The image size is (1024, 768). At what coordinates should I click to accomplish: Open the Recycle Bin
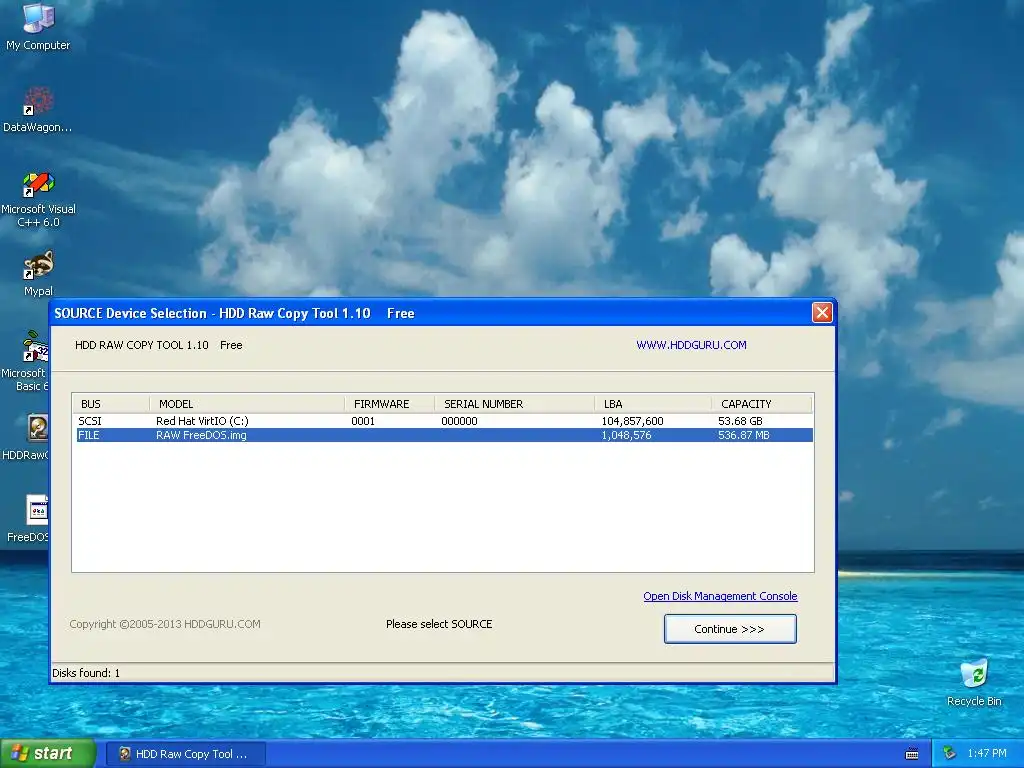click(974, 682)
